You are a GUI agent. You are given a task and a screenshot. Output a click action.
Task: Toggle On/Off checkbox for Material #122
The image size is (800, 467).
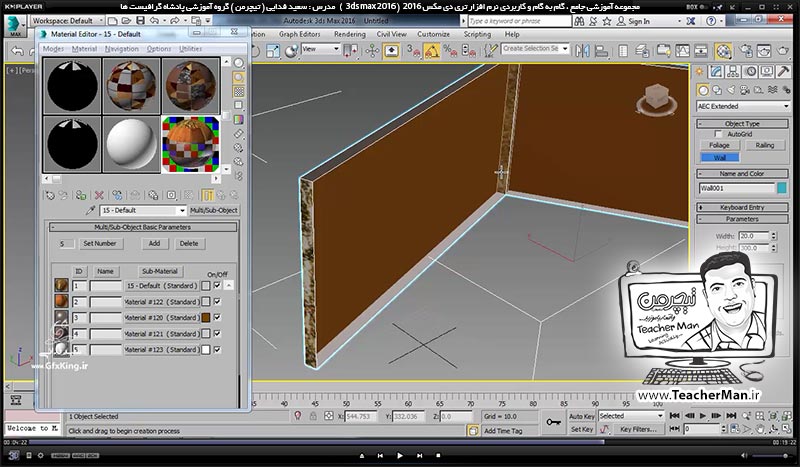[217, 302]
